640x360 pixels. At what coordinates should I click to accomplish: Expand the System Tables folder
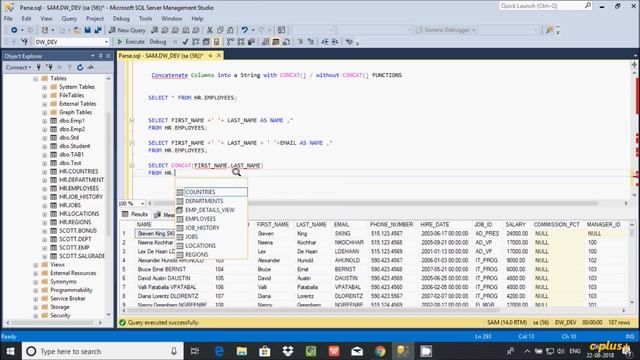tap(44, 87)
